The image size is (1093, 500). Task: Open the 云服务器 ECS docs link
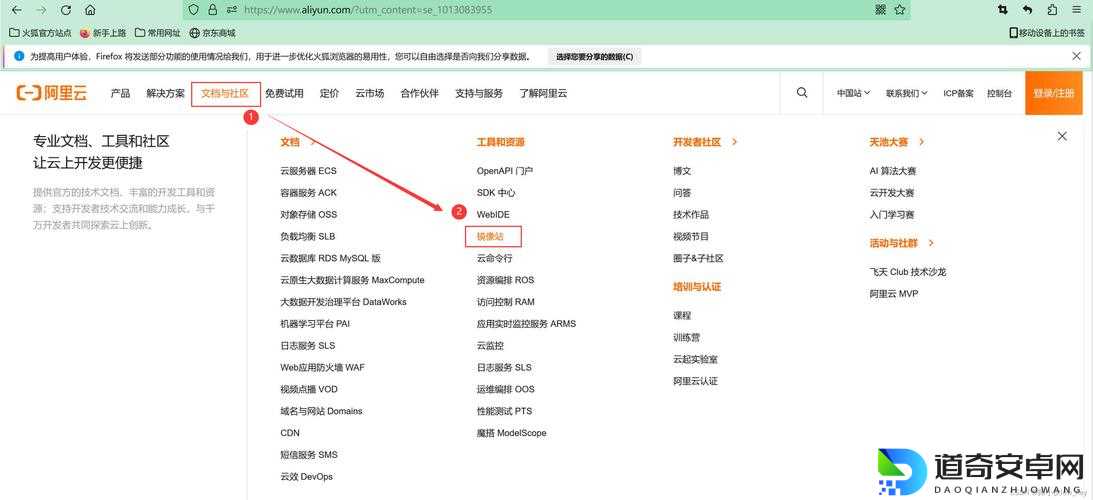309,171
